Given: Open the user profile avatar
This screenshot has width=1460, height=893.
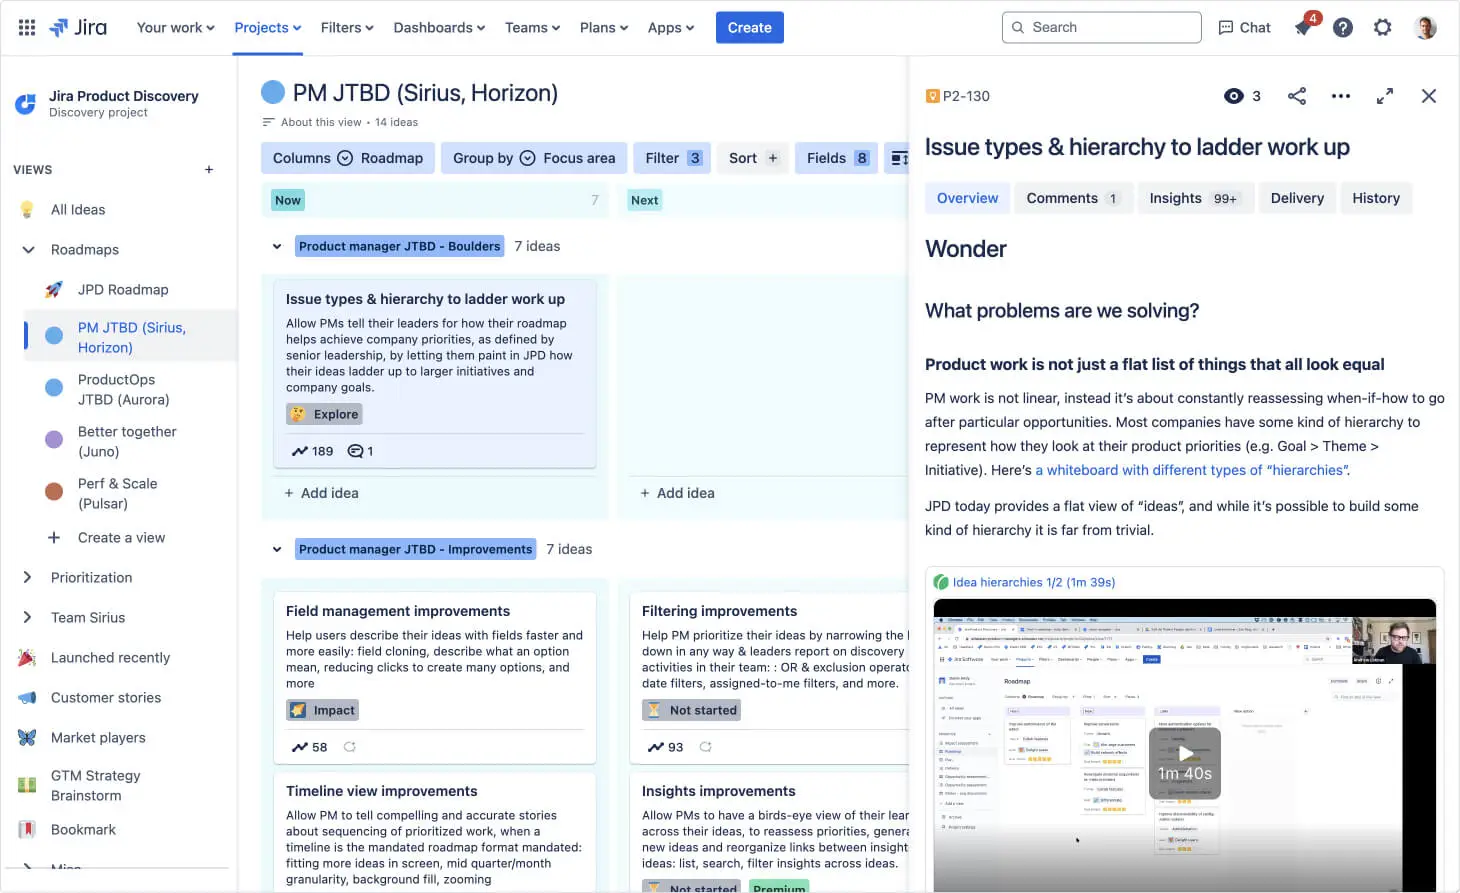Looking at the screenshot, I should [x=1426, y=28].
